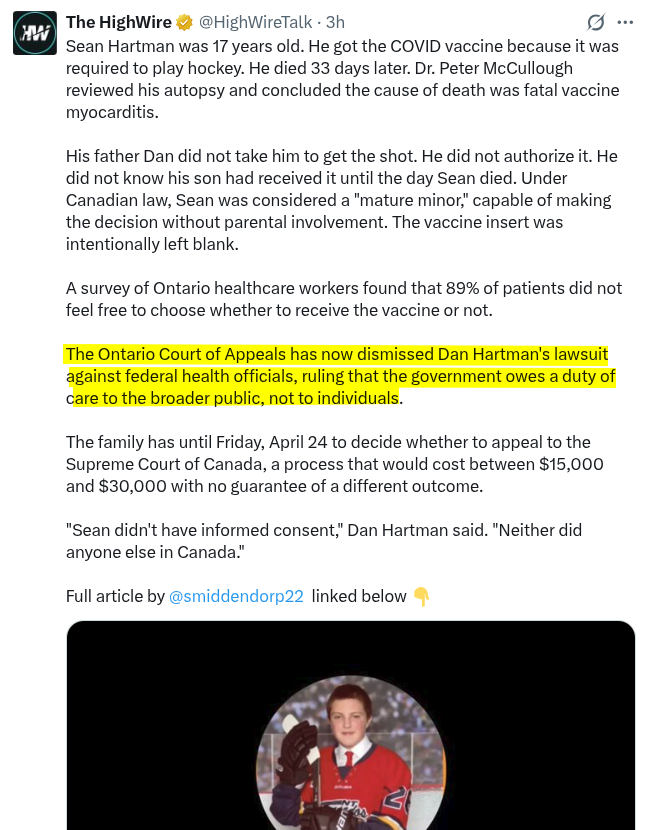Click the 3h post timestamp
Screen dimensions: 653x830
point(335,22)
